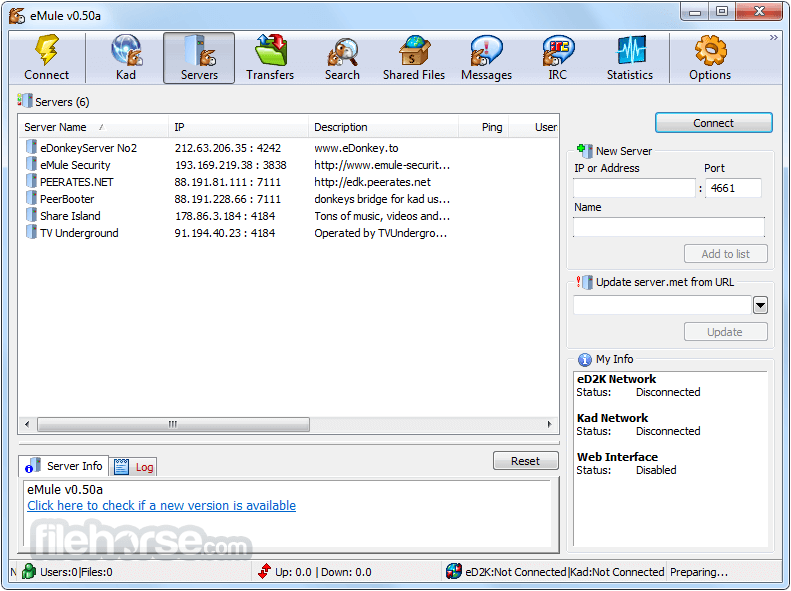Switch to the Server Info tab

point(64,466)
